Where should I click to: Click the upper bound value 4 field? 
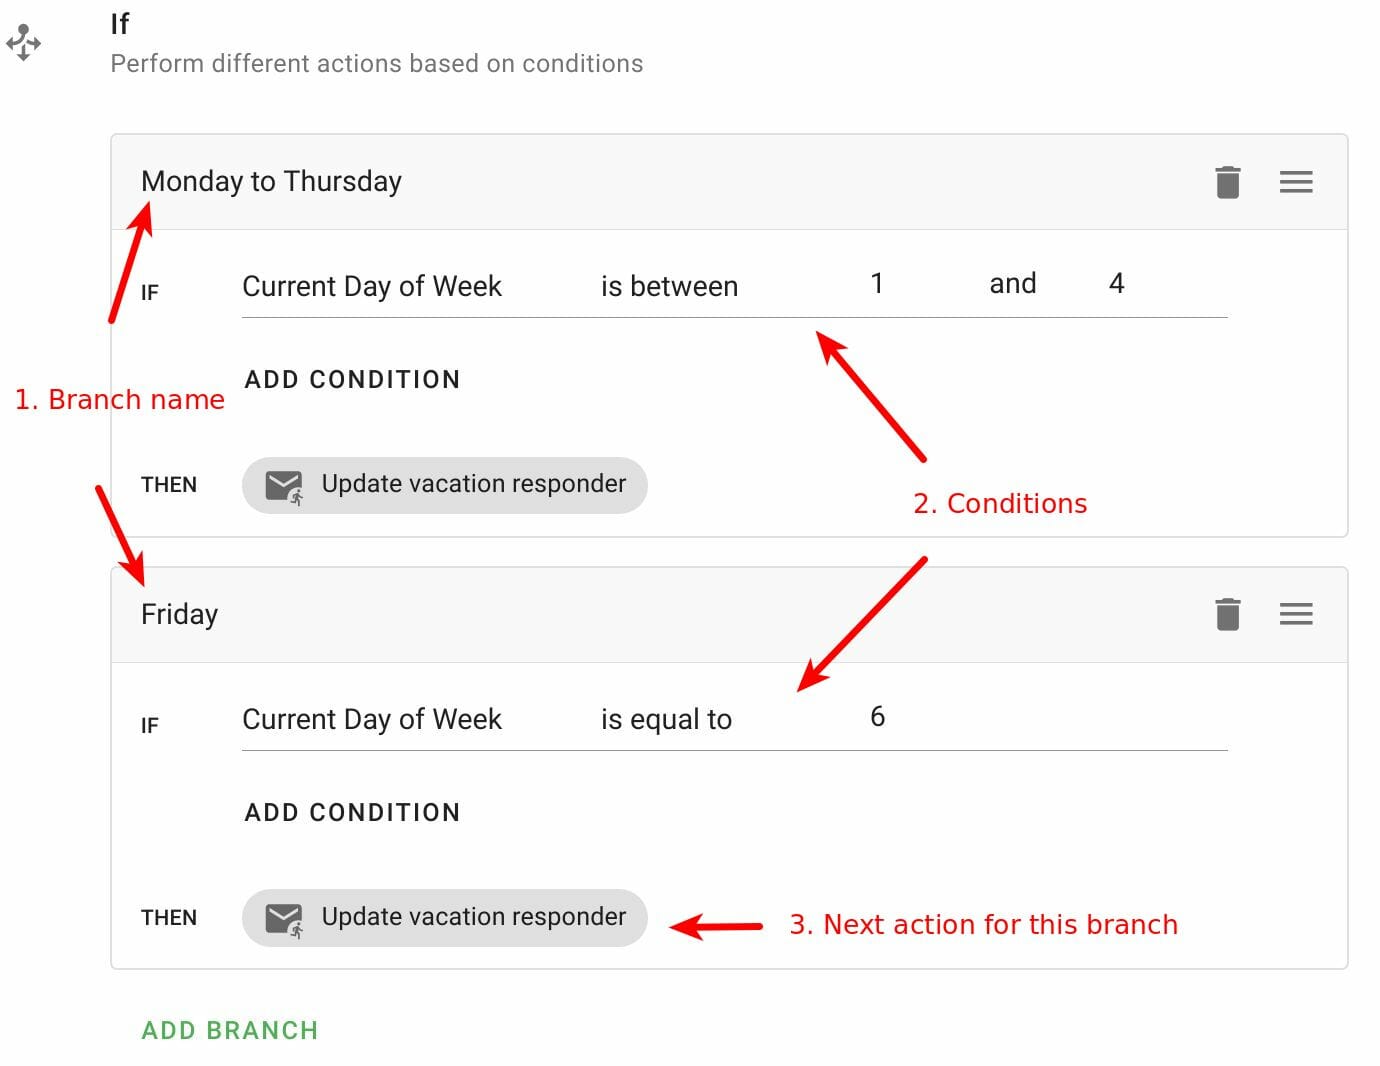coord(1116,285)
